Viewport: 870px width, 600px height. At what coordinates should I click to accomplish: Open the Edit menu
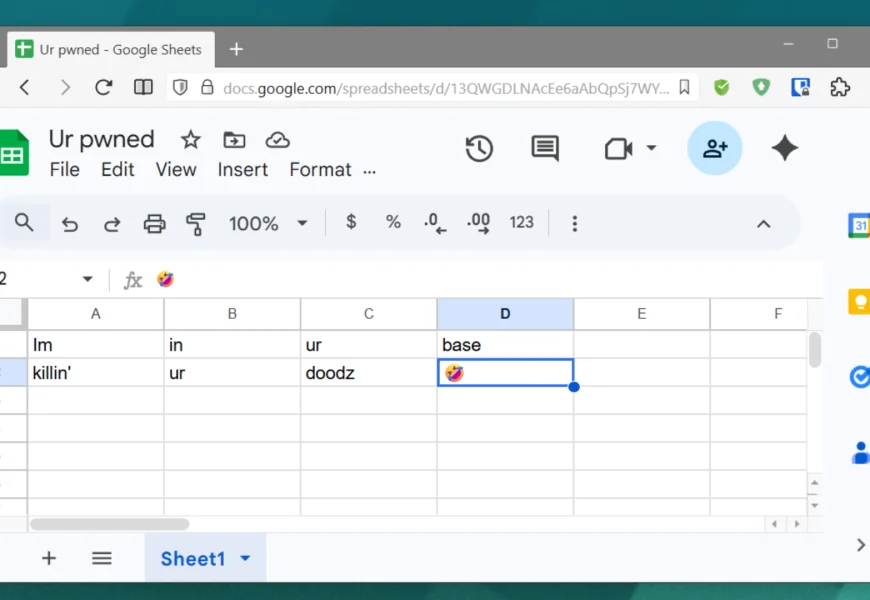pyautogui.click(x=118, y=169)
